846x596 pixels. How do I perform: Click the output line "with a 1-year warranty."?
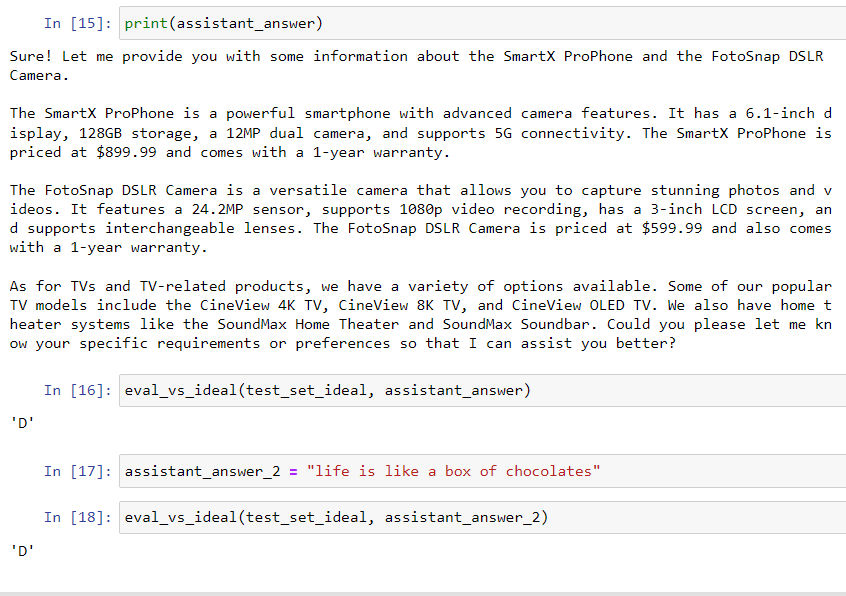108,247
